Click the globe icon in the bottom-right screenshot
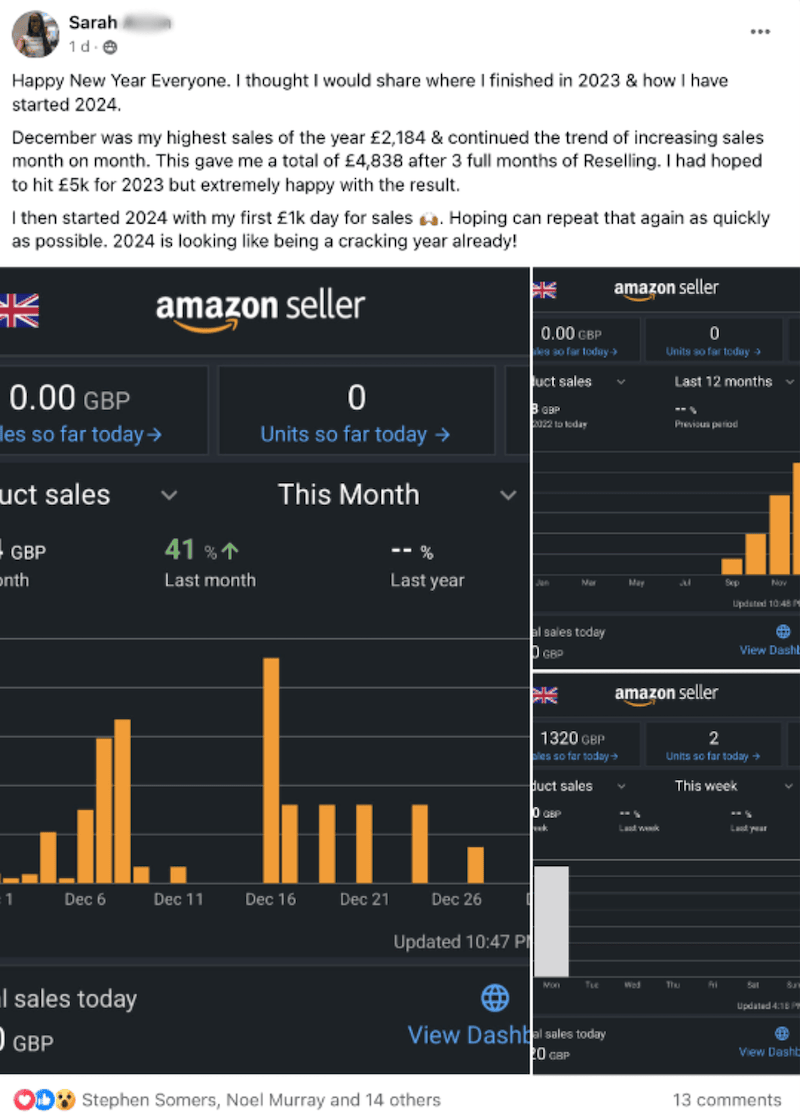This screenshot has height=1115, width=800. [783, 1034]
